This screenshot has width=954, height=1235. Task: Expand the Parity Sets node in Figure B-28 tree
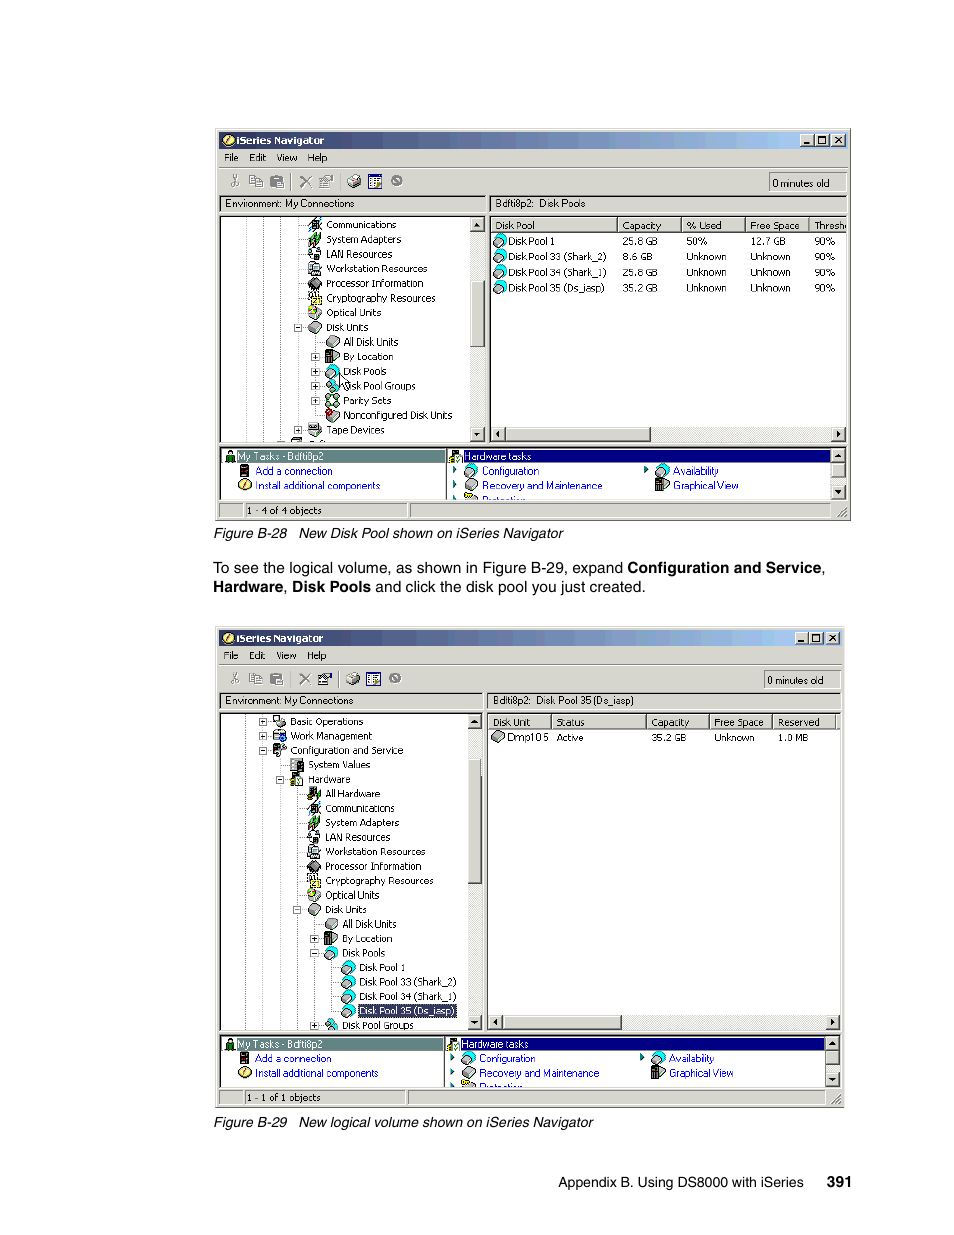click(315, 400)
